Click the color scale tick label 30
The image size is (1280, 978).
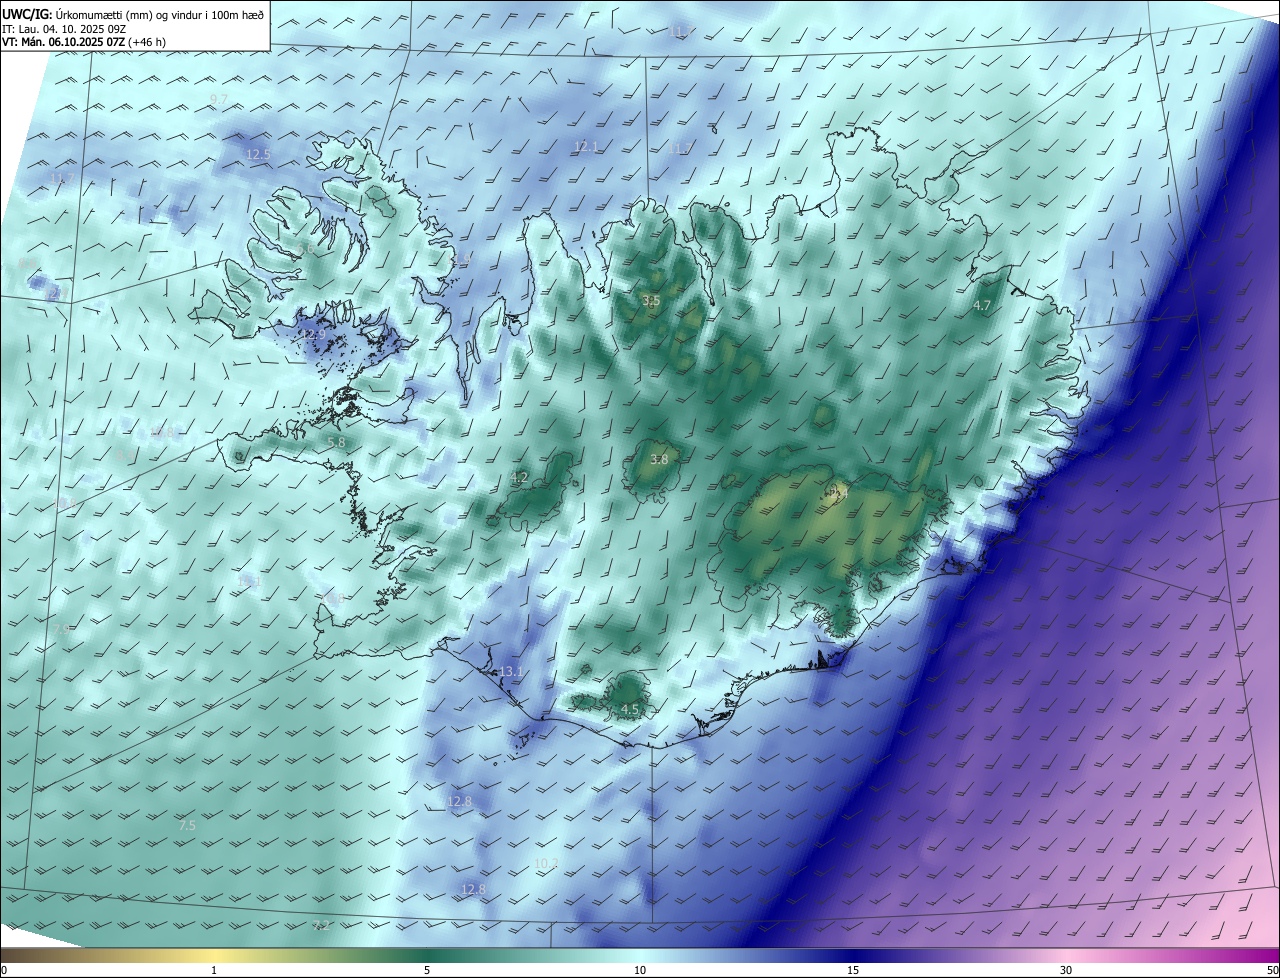(x=1066, y=970)
